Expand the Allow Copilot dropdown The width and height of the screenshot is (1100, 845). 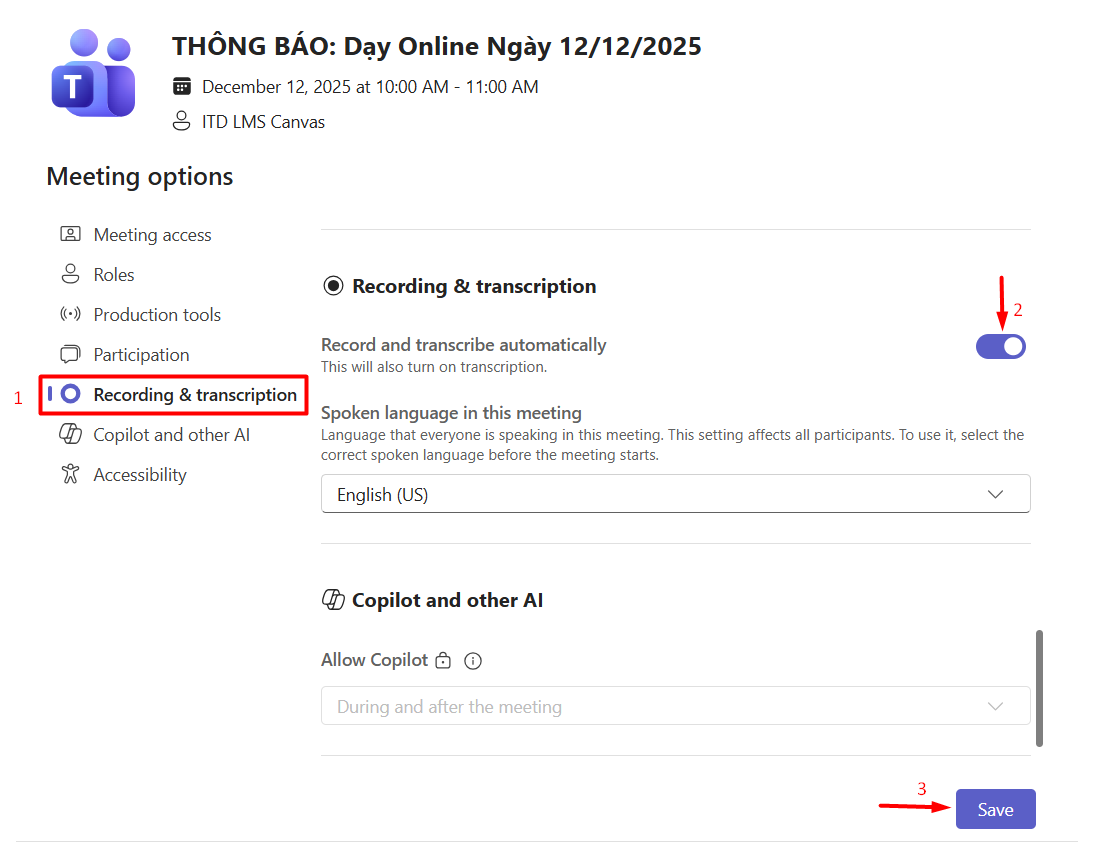[x=675, y=706]
